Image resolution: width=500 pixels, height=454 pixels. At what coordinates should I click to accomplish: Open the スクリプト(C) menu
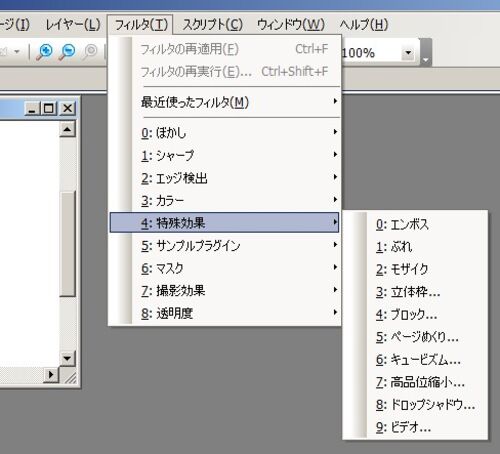(212, 25)
